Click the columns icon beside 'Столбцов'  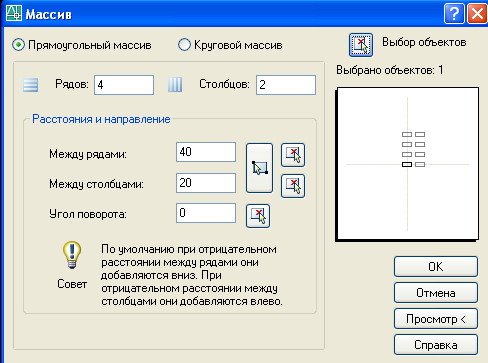coord(175,85)
